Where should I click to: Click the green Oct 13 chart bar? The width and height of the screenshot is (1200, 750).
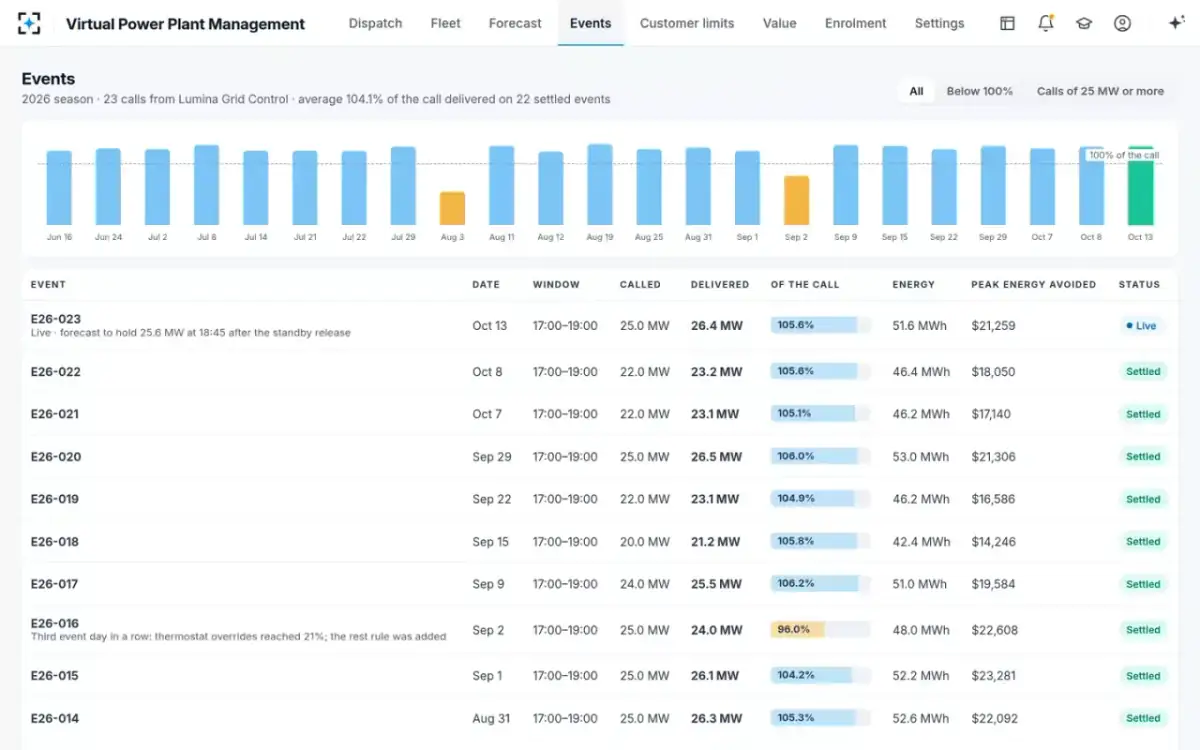1140,186
